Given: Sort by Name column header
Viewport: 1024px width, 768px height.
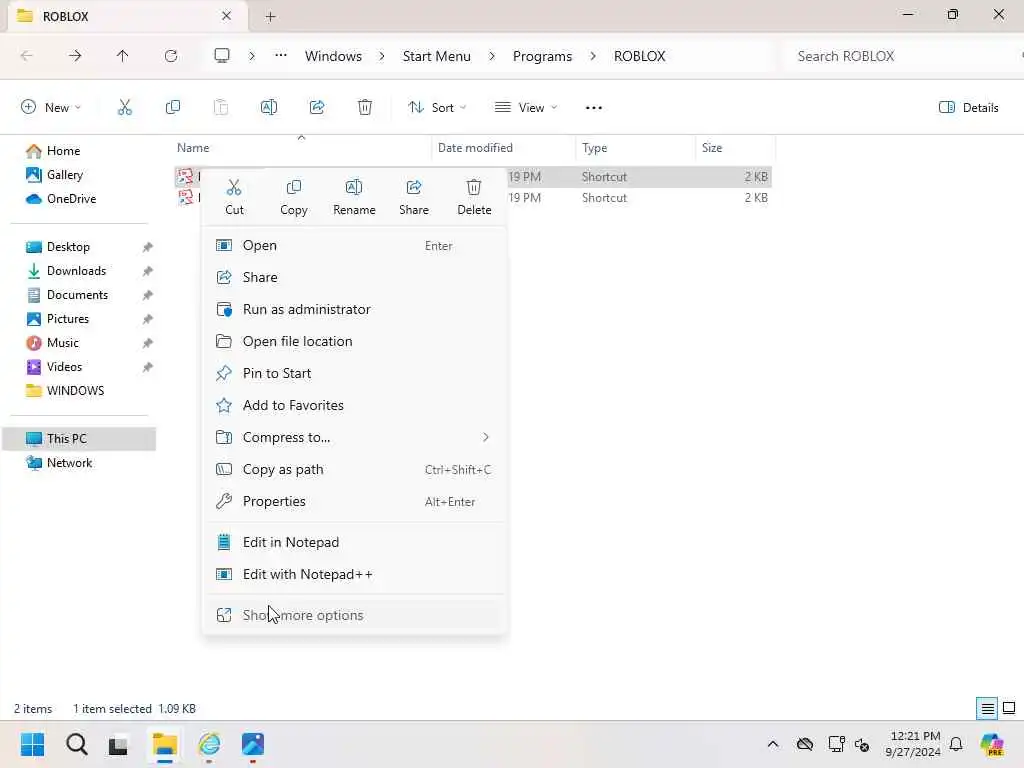Looking at the screenshot, I should click(x=302, y=148).
